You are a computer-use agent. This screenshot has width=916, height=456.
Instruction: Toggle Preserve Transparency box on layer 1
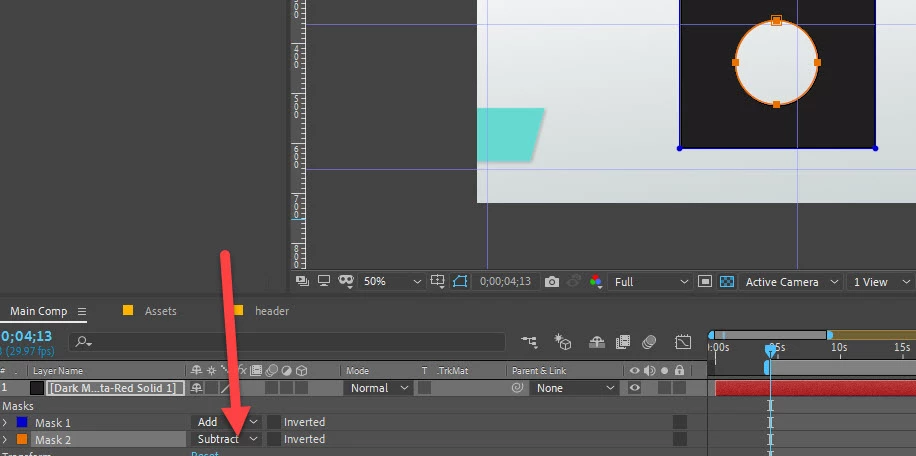pos(424,388)
